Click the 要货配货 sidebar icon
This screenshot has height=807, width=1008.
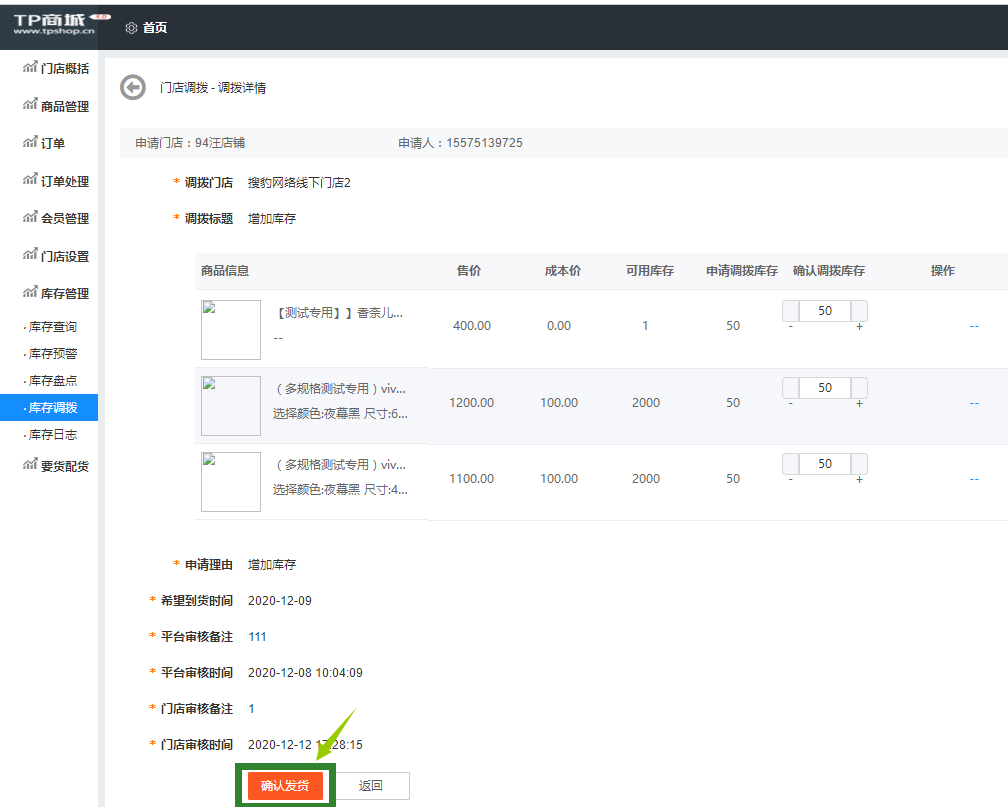(x=53, y=464)
